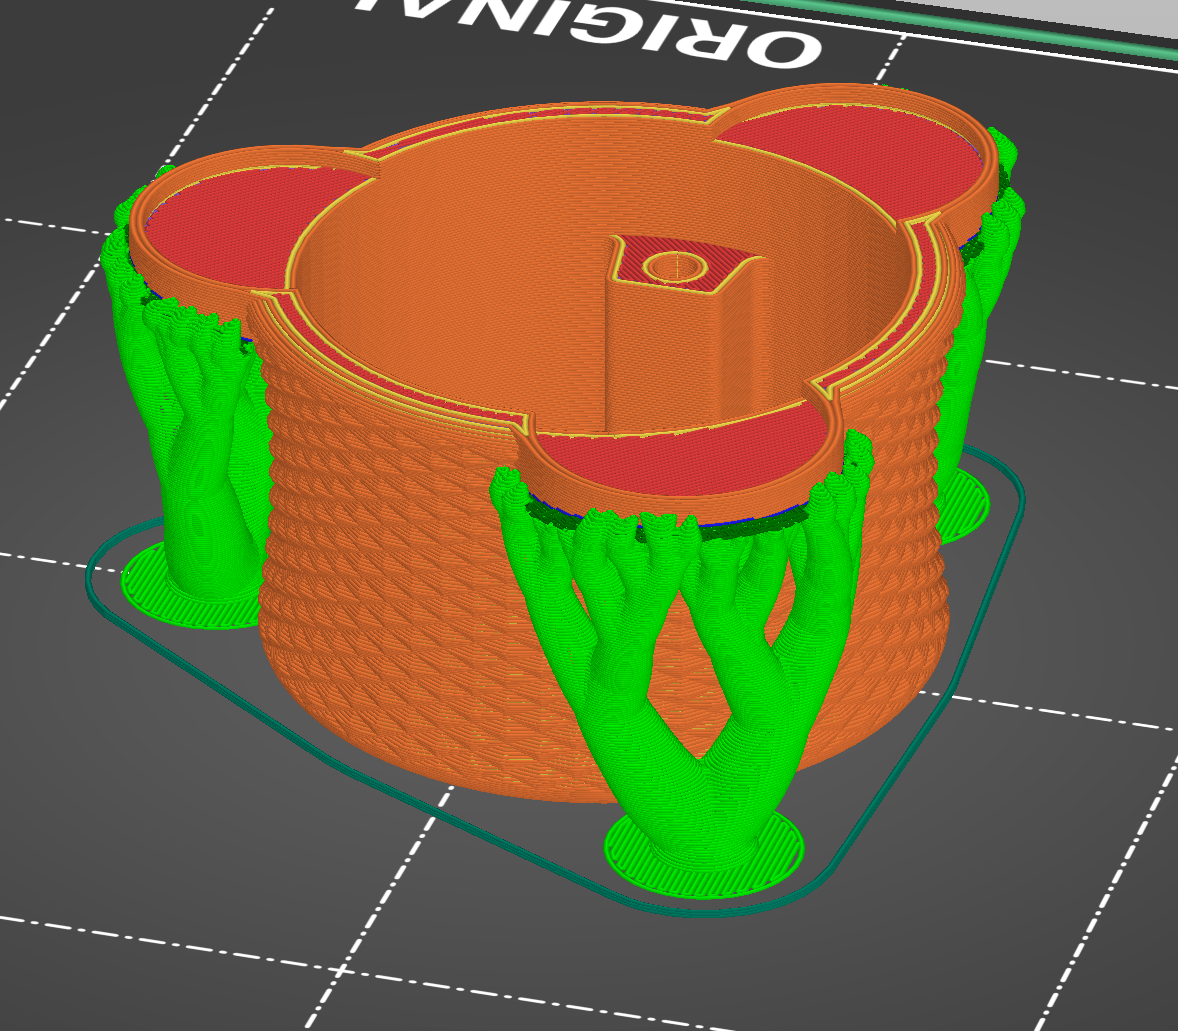Click the circular hole on the central post

(x=676, y=267)
